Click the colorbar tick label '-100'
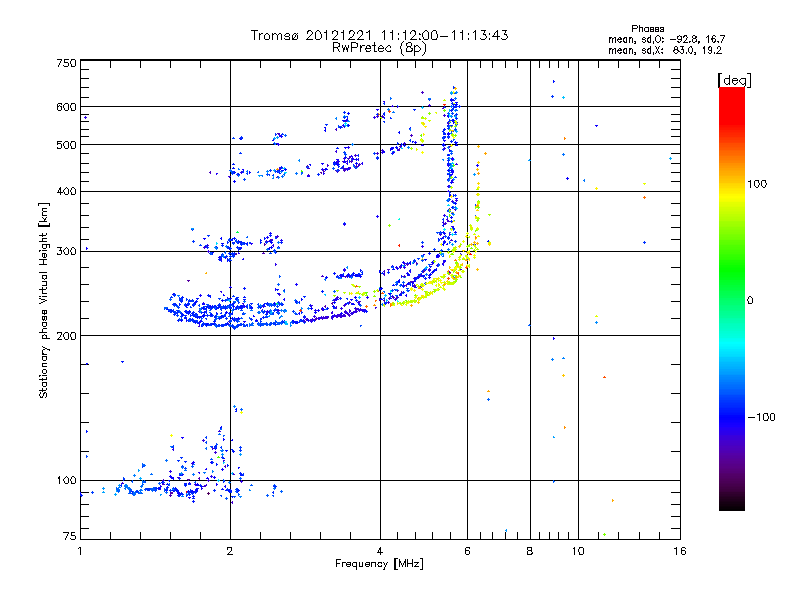 point(761,417)
